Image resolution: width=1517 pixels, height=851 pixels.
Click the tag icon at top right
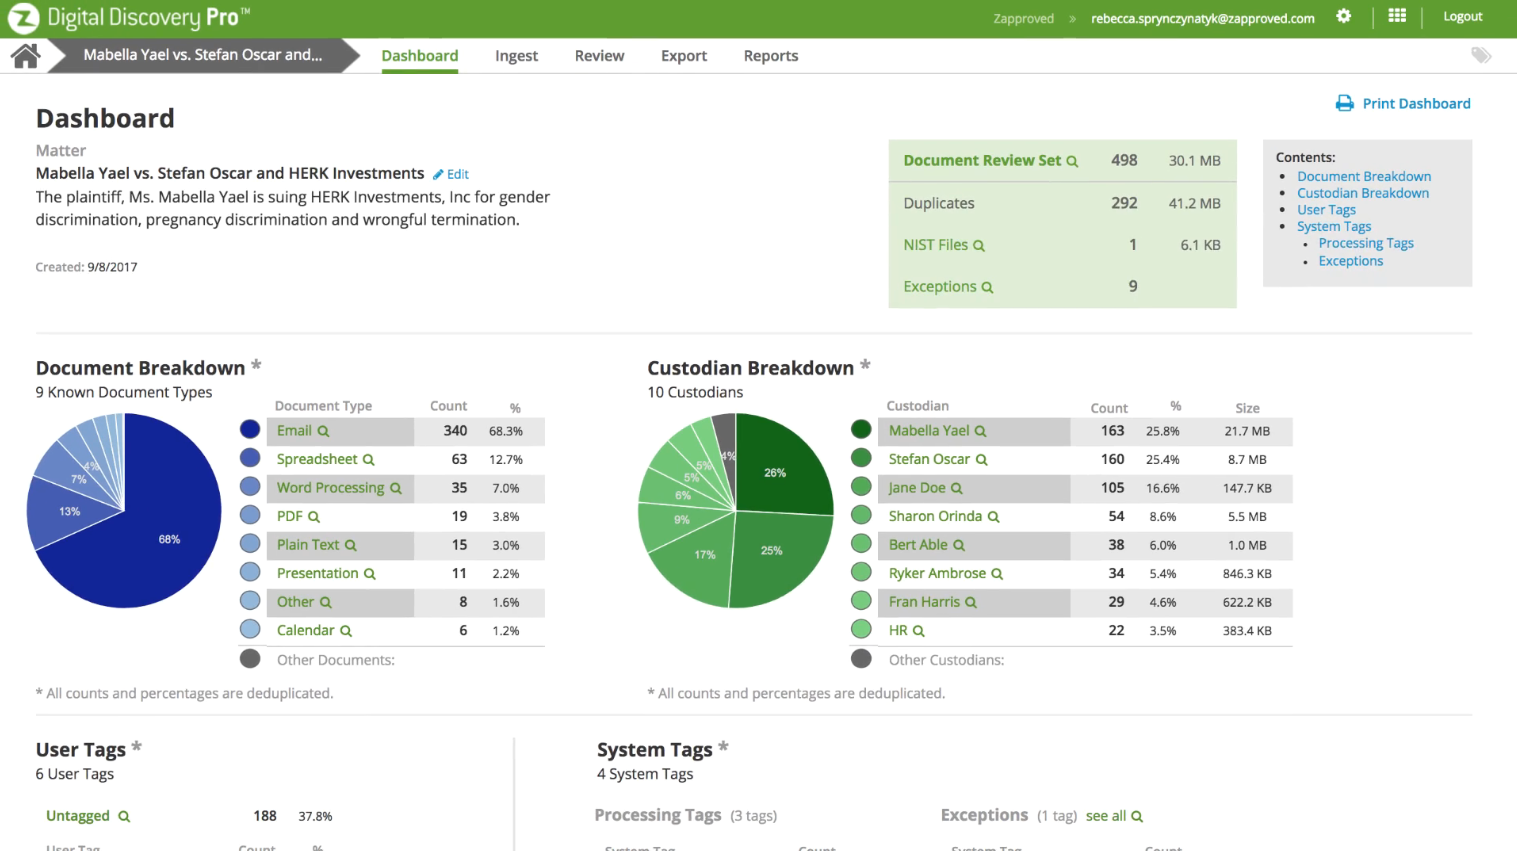(x=1480, y=55)
